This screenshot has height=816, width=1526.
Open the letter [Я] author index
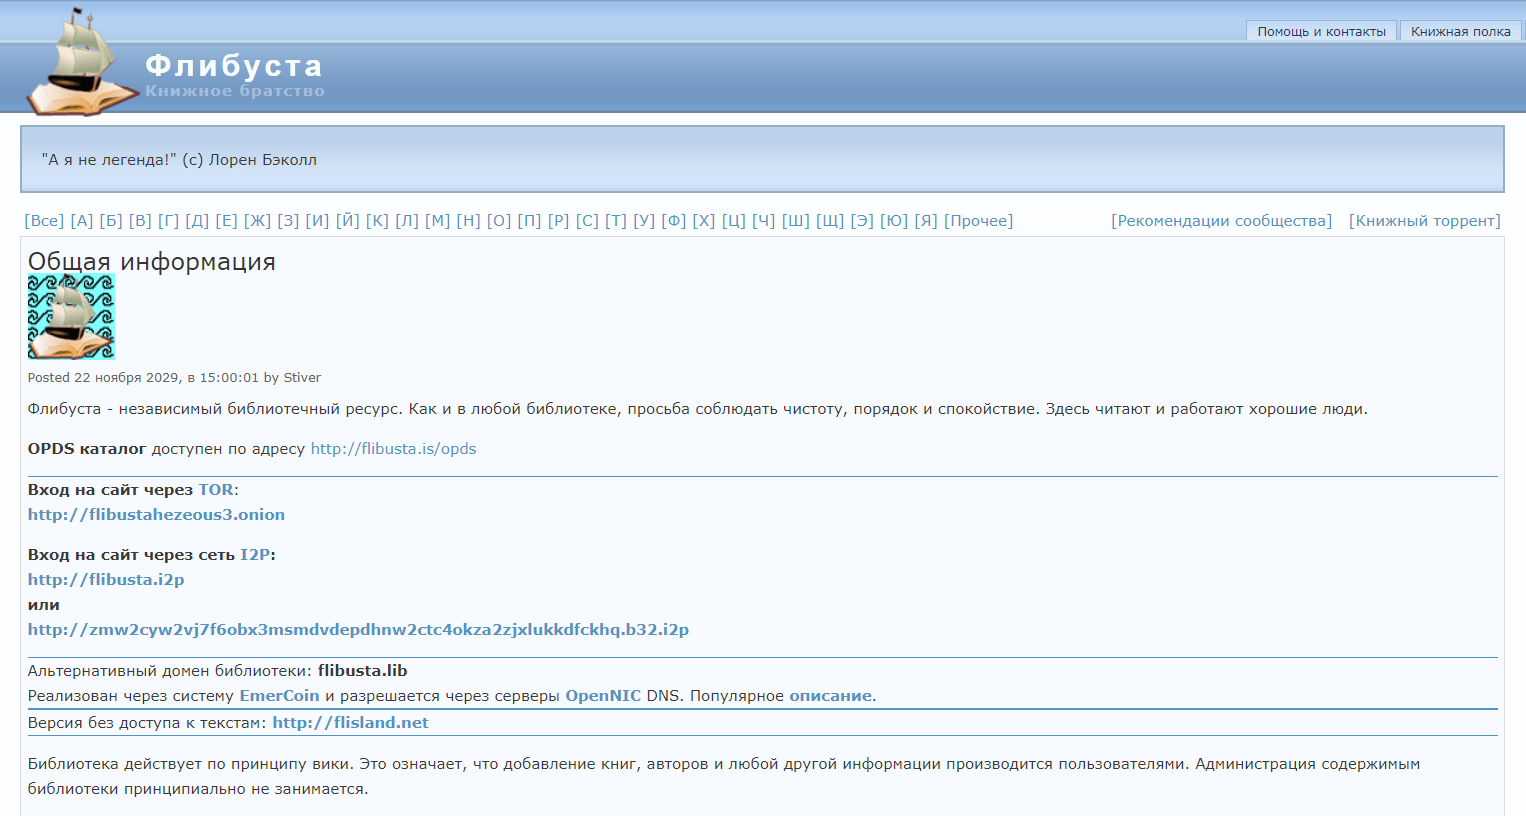click(x=926, y=221)
